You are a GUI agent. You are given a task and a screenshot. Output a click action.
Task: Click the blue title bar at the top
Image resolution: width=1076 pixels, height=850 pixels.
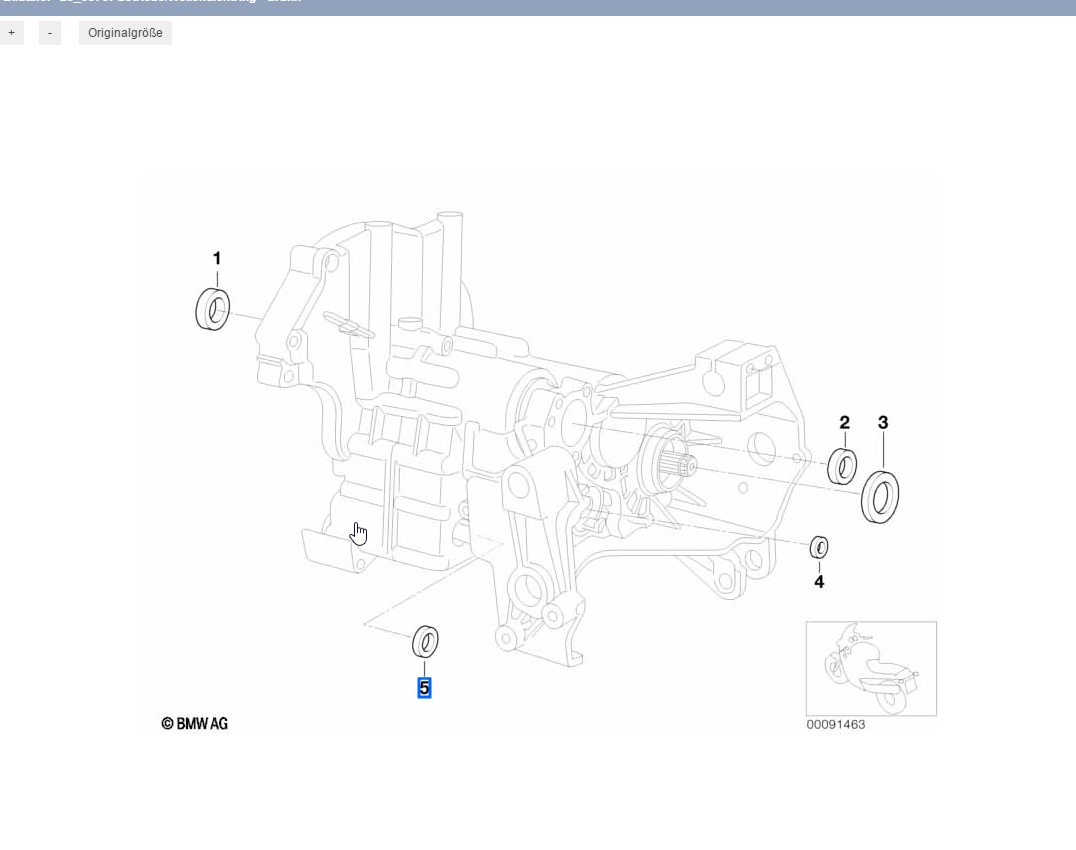click(538, 6)
